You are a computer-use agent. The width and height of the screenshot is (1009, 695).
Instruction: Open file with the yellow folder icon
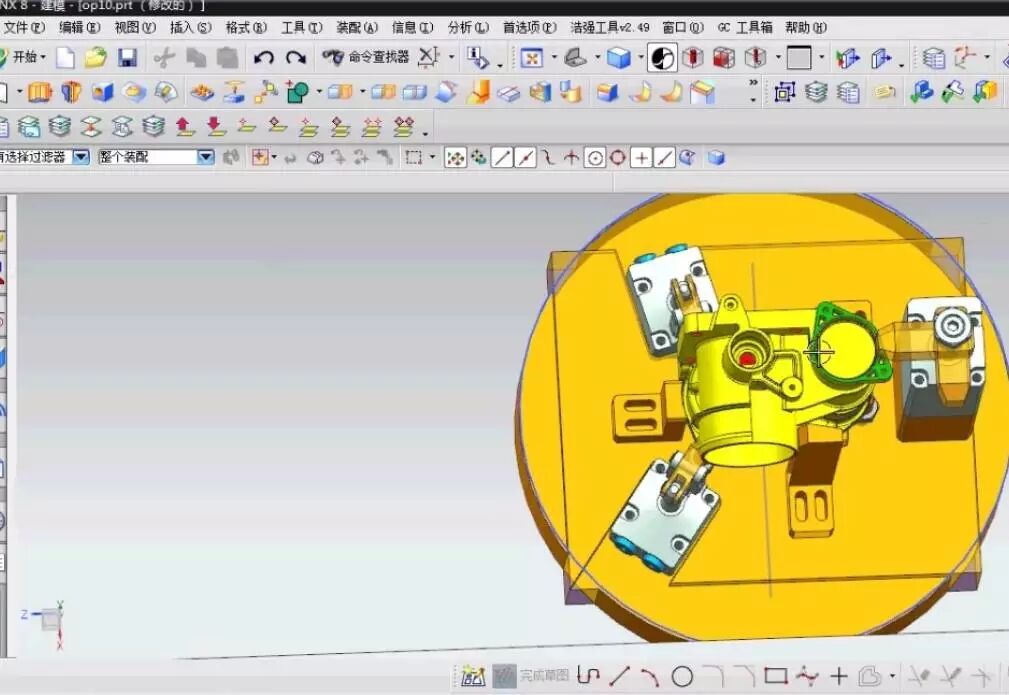pyautogui.click(x=96, y=58)
